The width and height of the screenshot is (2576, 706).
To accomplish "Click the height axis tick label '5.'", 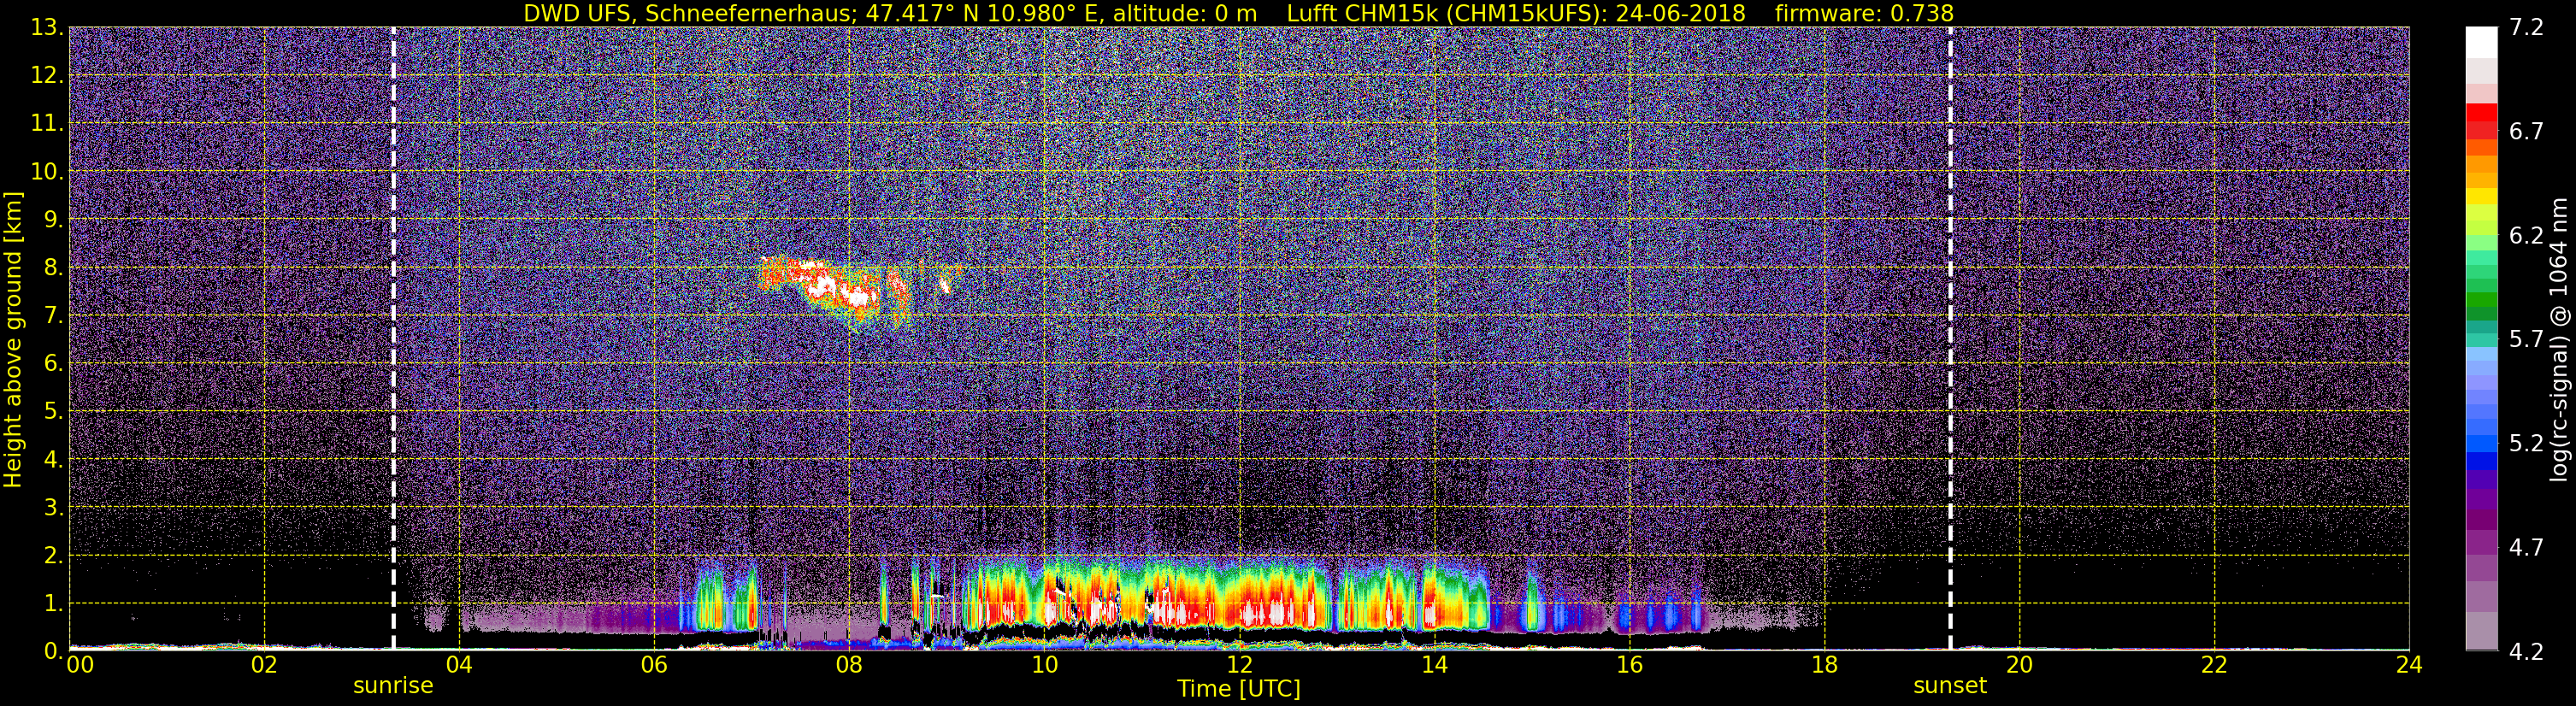I will [52, 412].
